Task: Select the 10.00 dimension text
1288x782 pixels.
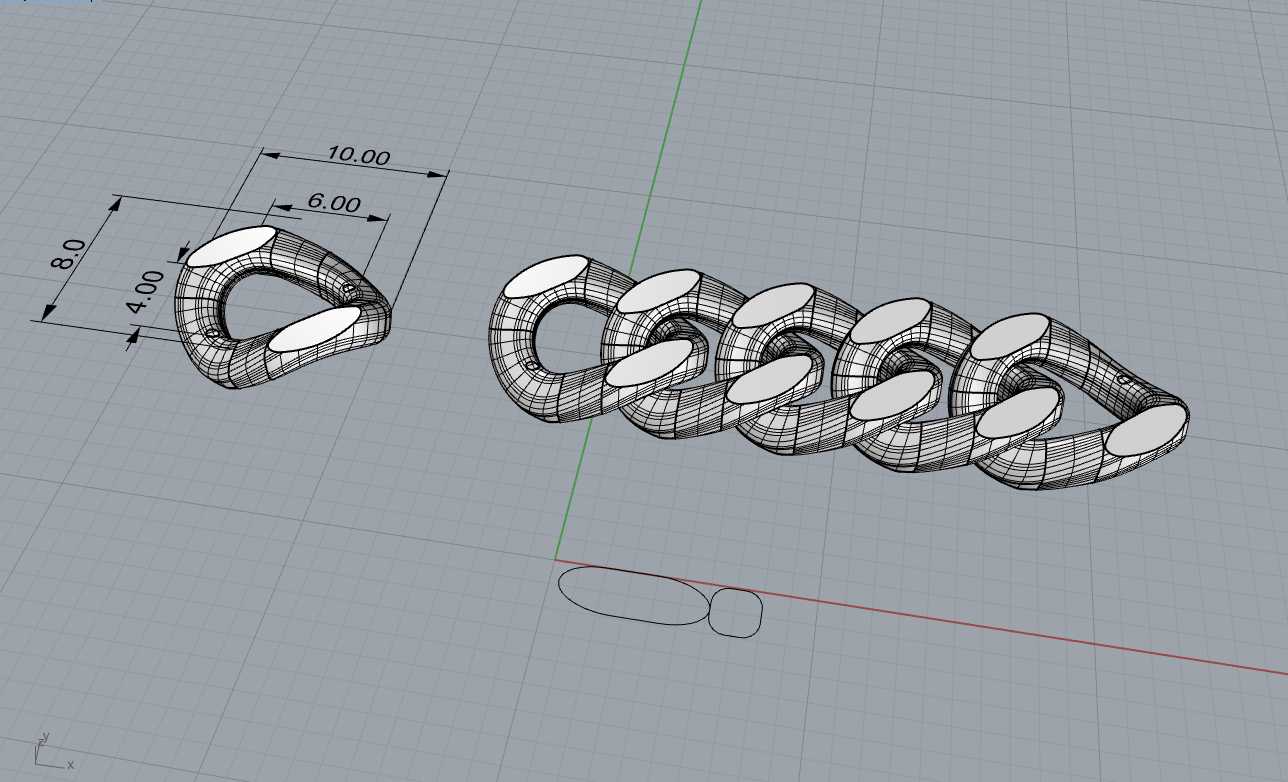Action: point(358,155)
